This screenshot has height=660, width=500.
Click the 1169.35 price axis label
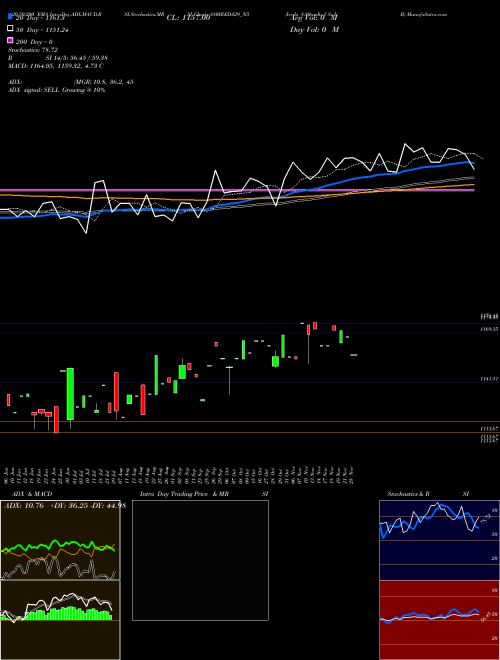[489, 329]
